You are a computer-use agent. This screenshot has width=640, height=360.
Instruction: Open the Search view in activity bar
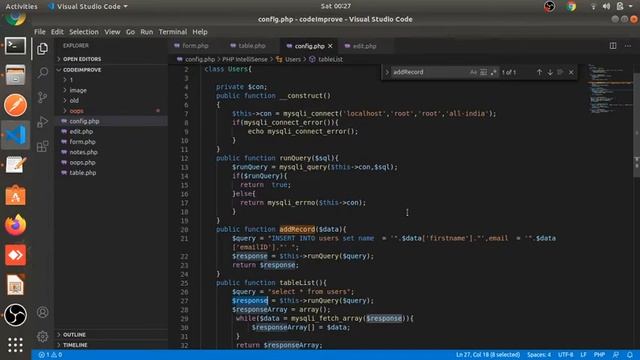pyautogui.click(x=42, y=73)
